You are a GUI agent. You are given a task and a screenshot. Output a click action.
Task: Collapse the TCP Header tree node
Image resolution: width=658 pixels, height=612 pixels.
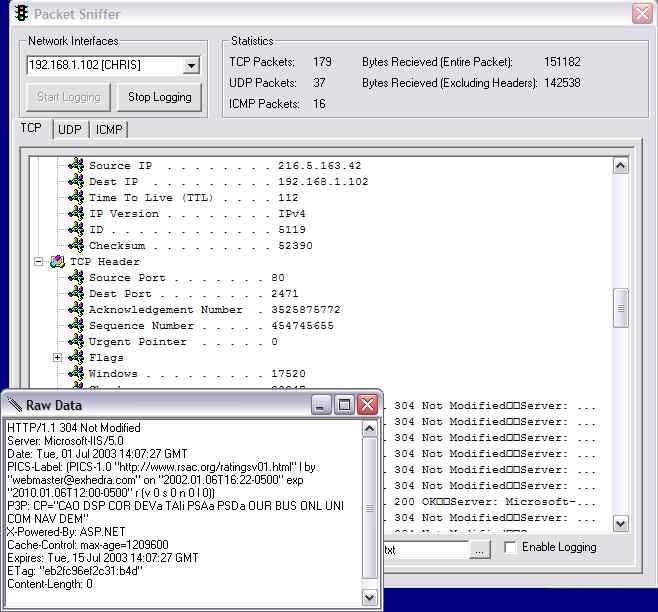pos(38,262)
